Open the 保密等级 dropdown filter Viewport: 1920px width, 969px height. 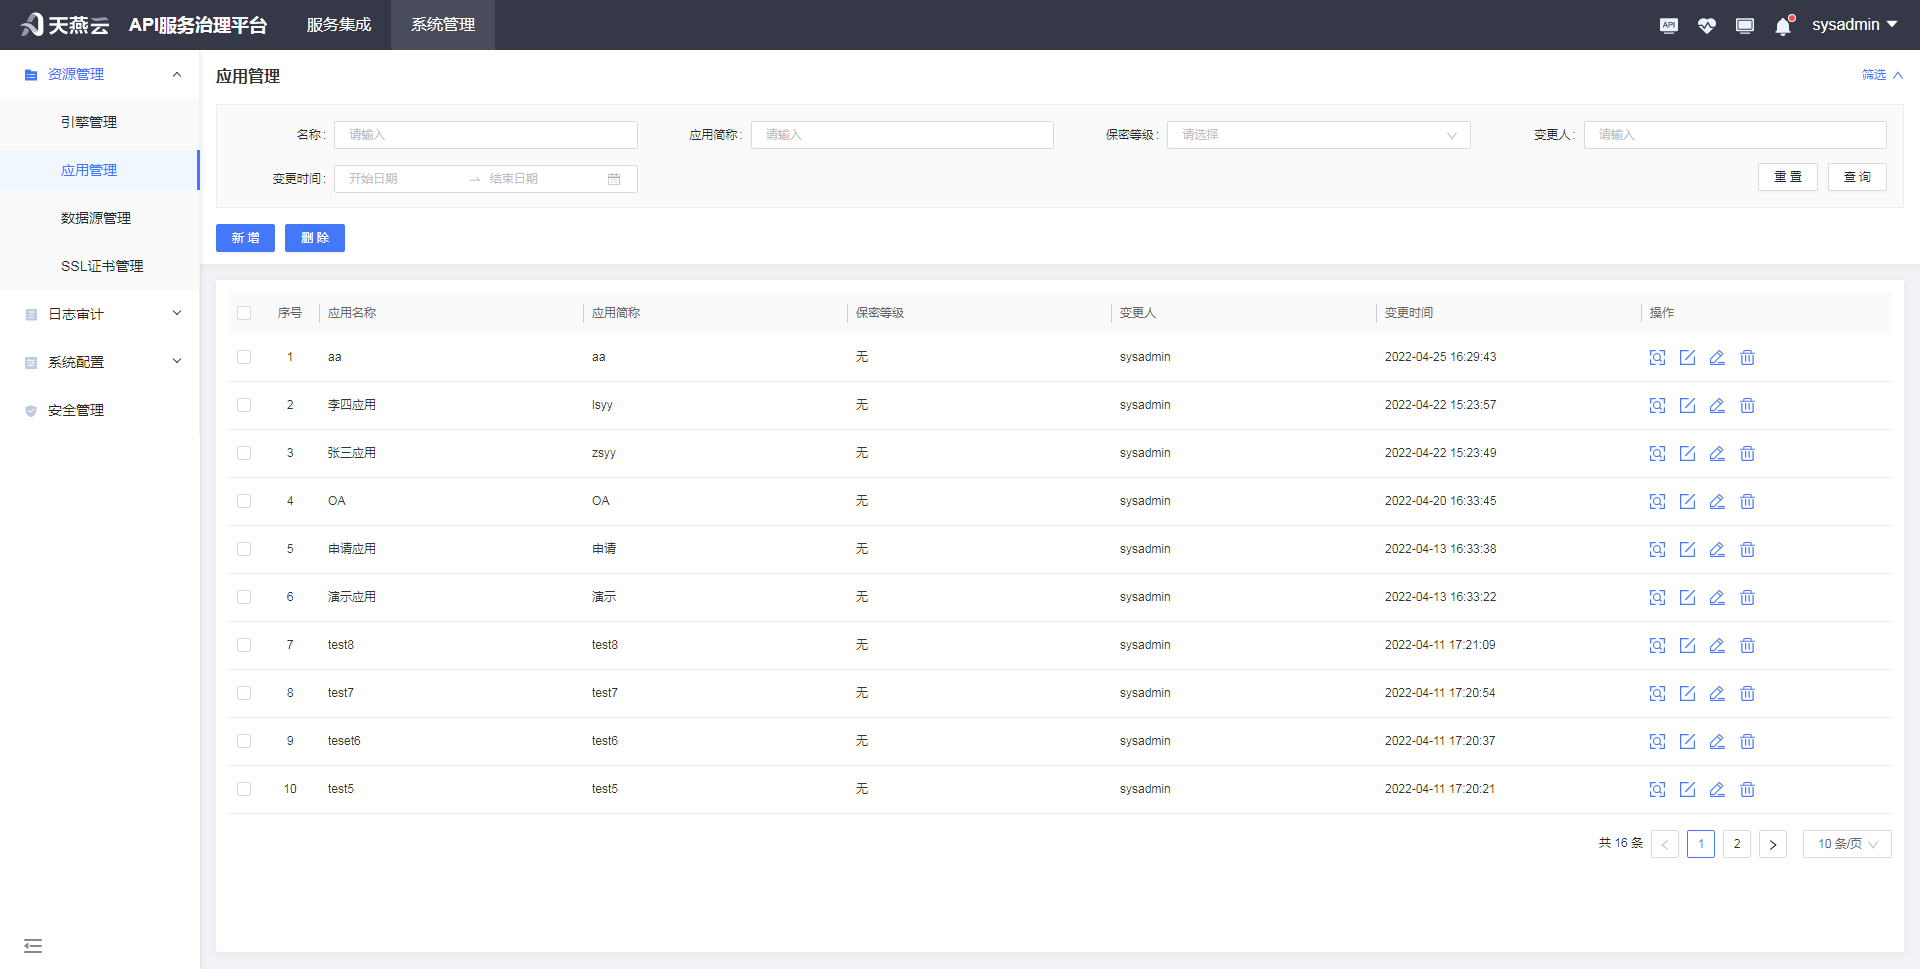[x=1317, y=135]
